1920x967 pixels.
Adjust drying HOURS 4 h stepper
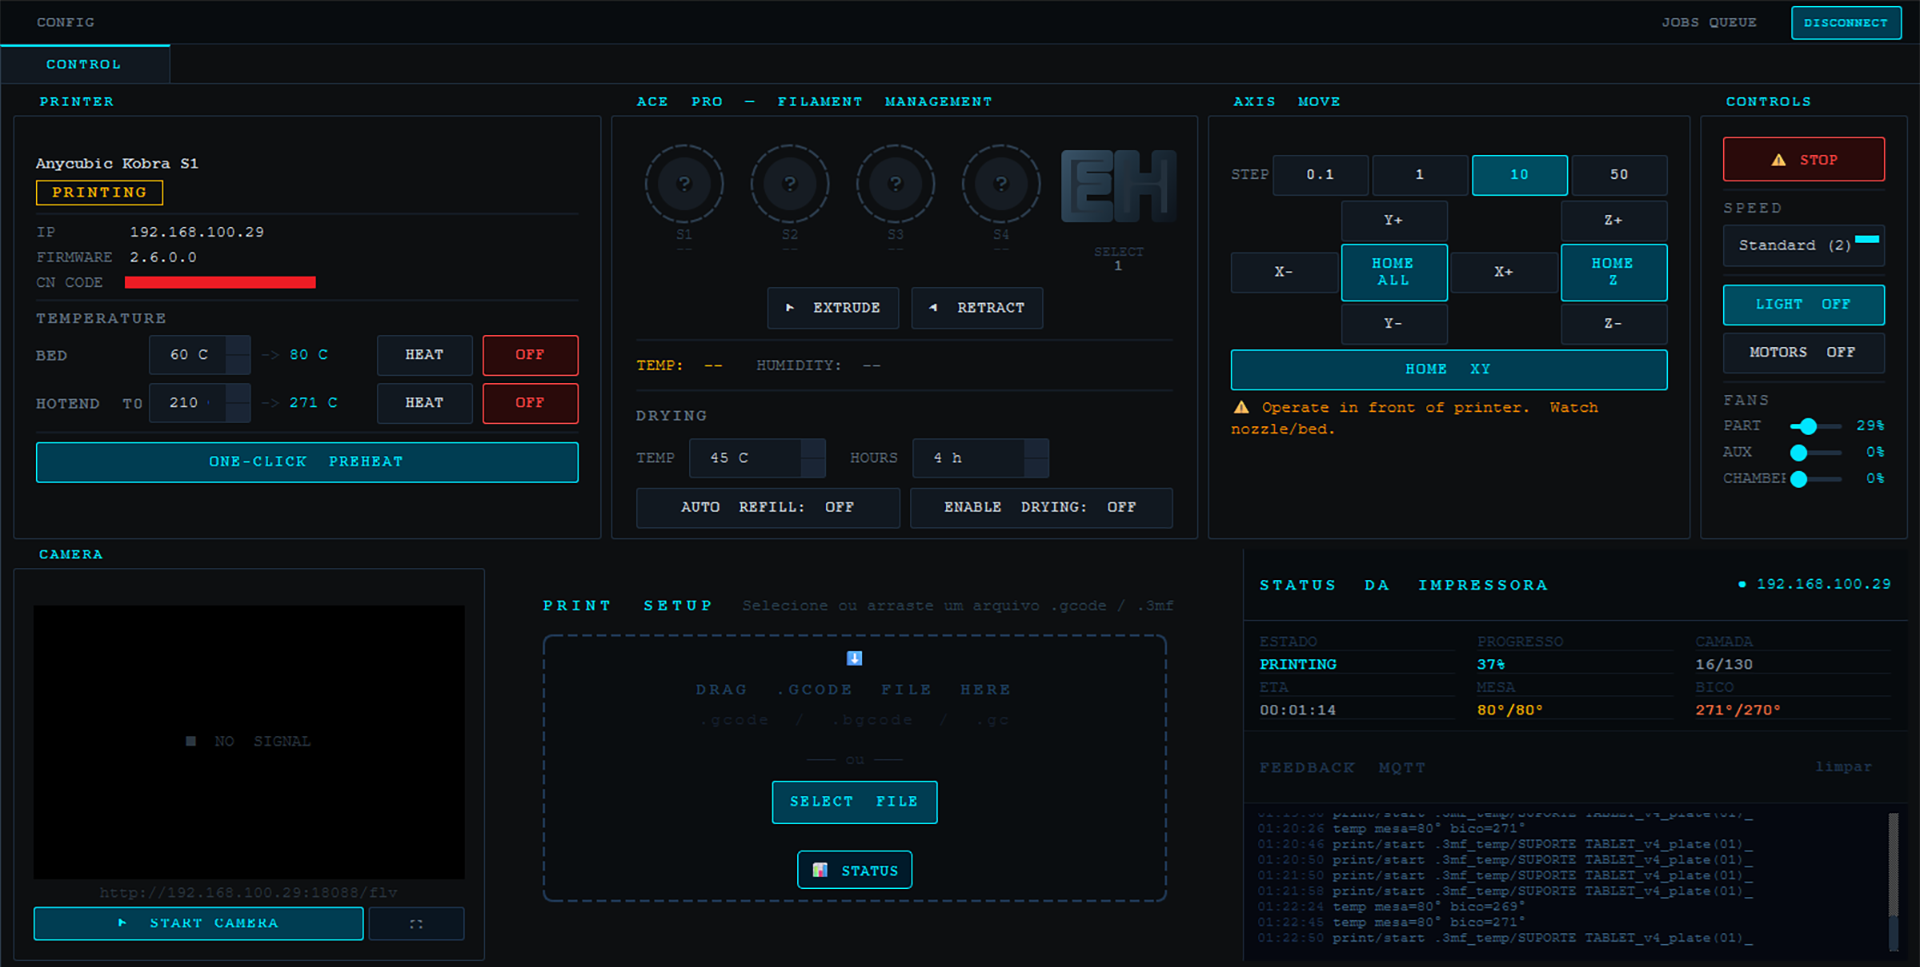point(1036,458)
